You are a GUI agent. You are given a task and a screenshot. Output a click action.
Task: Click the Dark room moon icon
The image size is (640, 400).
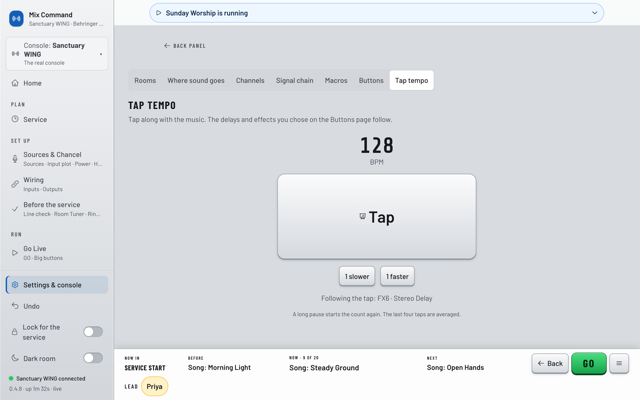click(15, 358)
